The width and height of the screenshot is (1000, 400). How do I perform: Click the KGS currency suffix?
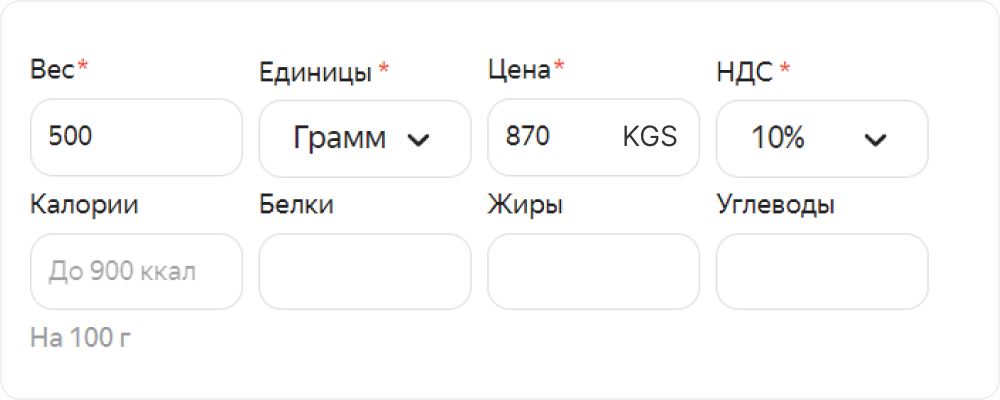[x=650, y=137]
